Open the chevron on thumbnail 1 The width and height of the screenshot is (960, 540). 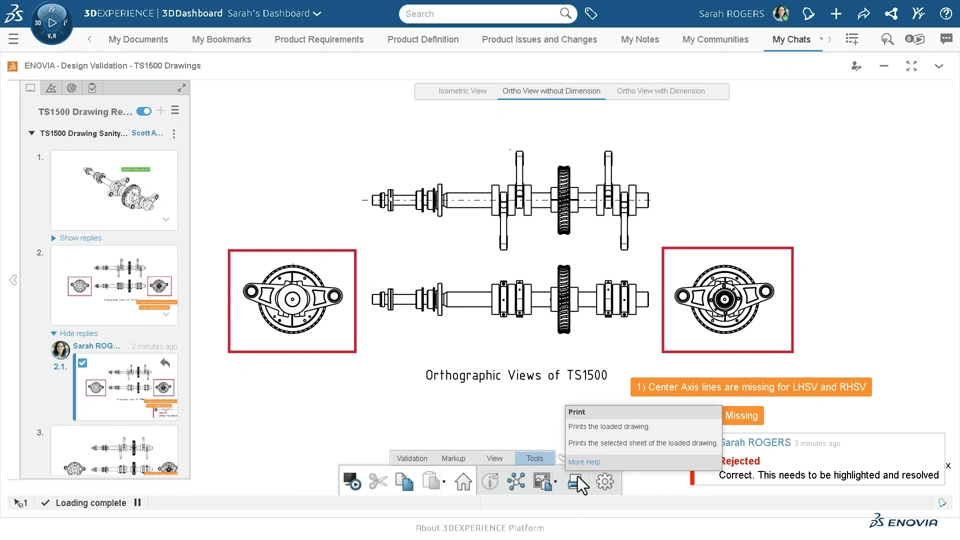tap(166, 219)
